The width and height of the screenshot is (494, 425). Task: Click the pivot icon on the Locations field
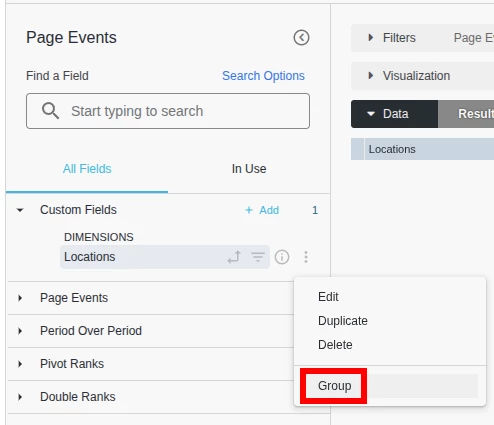[x=234, y=257]
